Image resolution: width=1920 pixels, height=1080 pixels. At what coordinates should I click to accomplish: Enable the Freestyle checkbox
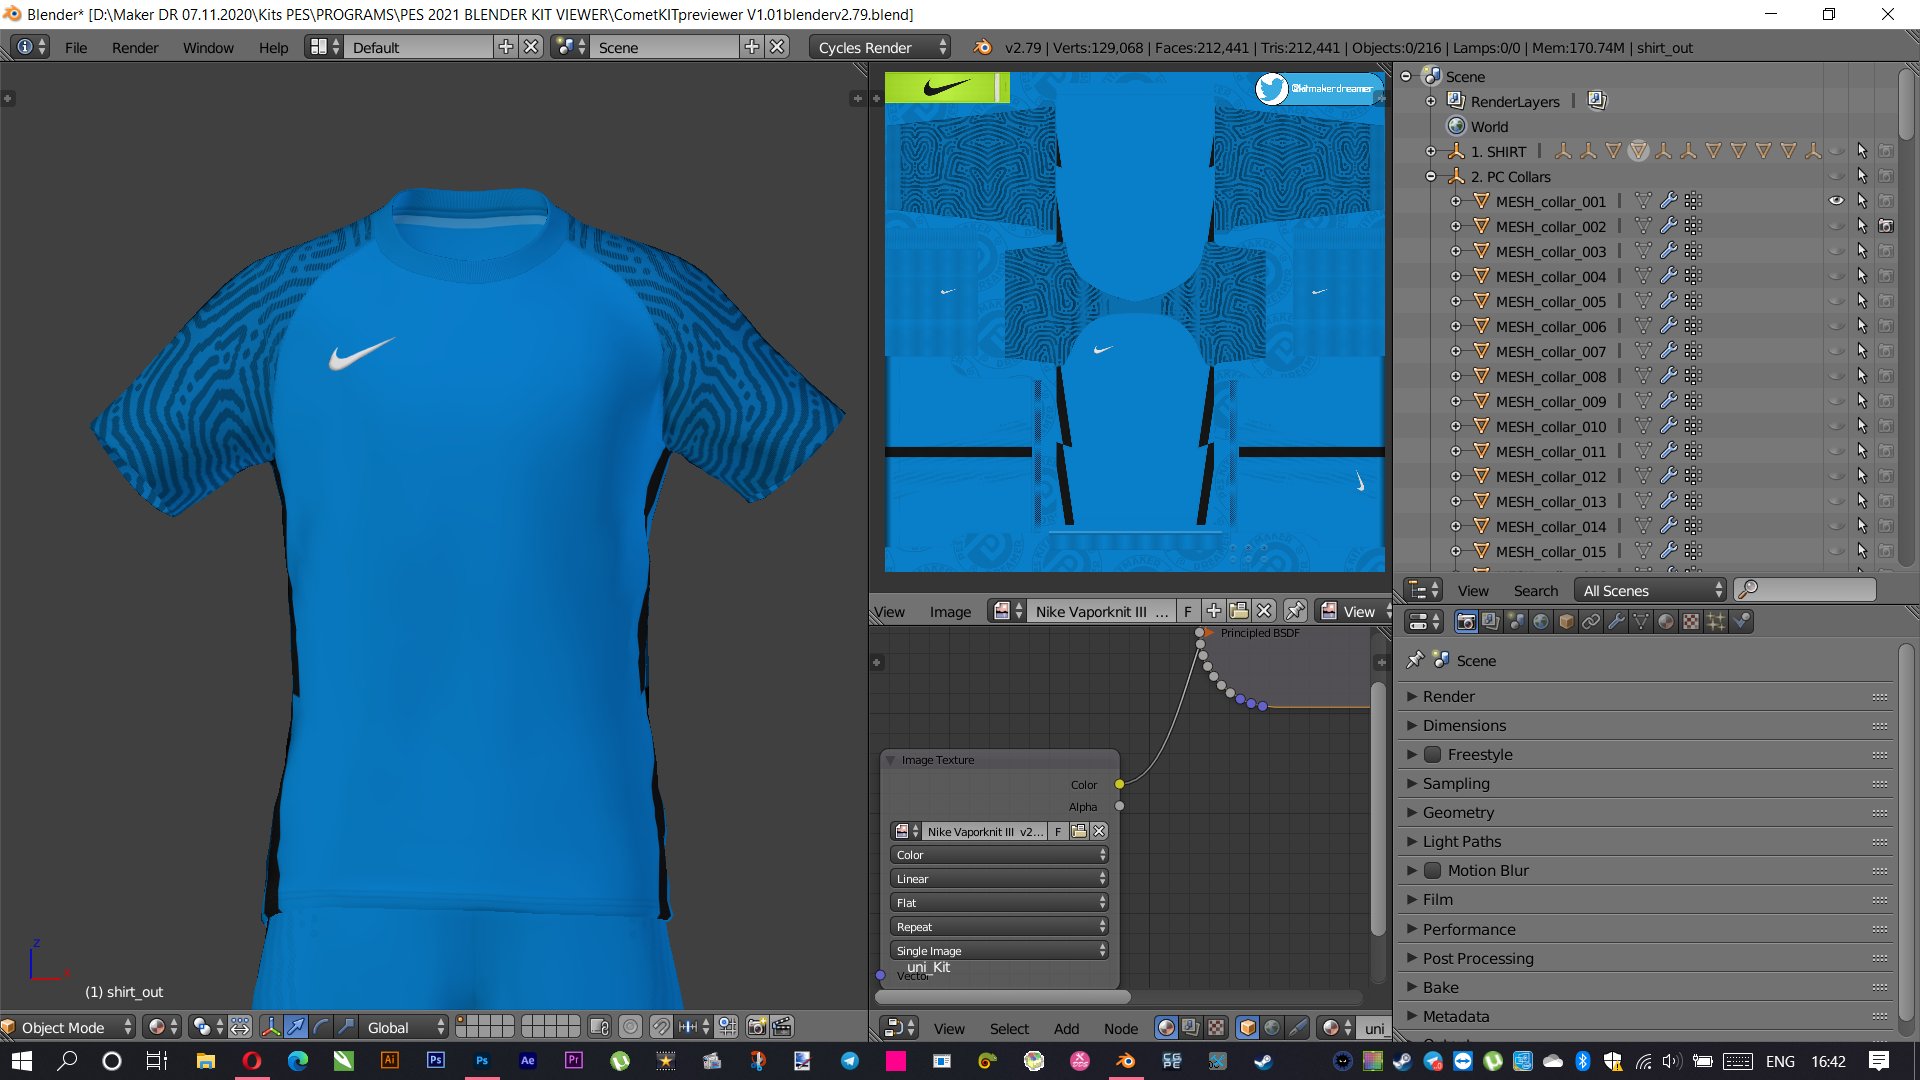(1432, 755)
